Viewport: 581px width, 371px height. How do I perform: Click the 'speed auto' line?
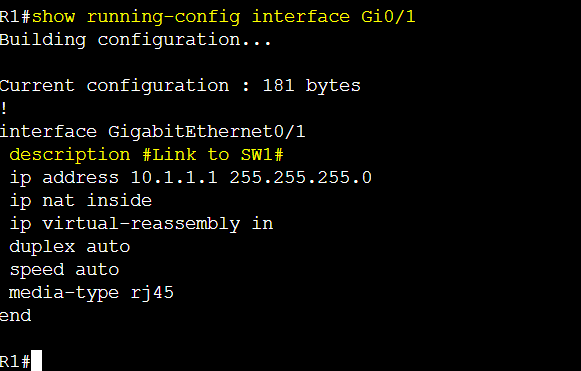tap(64, 270)
